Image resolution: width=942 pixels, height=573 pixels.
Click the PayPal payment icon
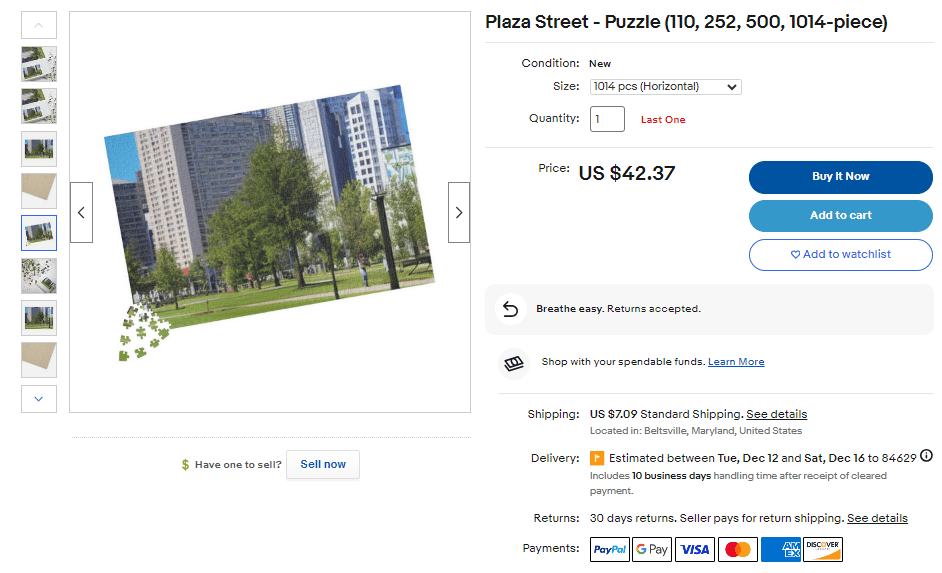610,549
